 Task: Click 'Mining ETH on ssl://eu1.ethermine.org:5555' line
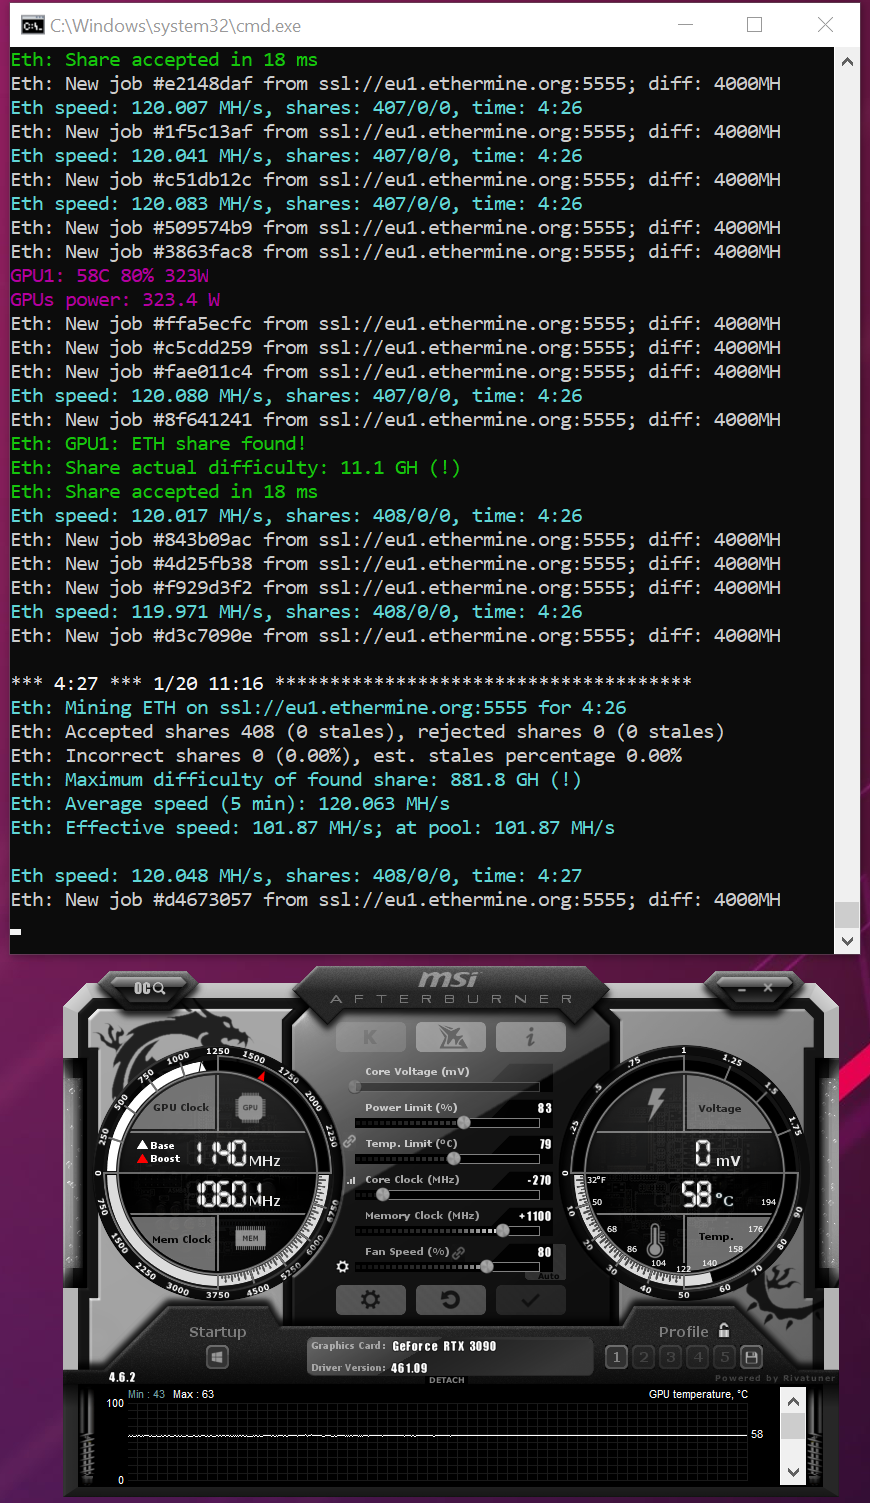(319, 708)
